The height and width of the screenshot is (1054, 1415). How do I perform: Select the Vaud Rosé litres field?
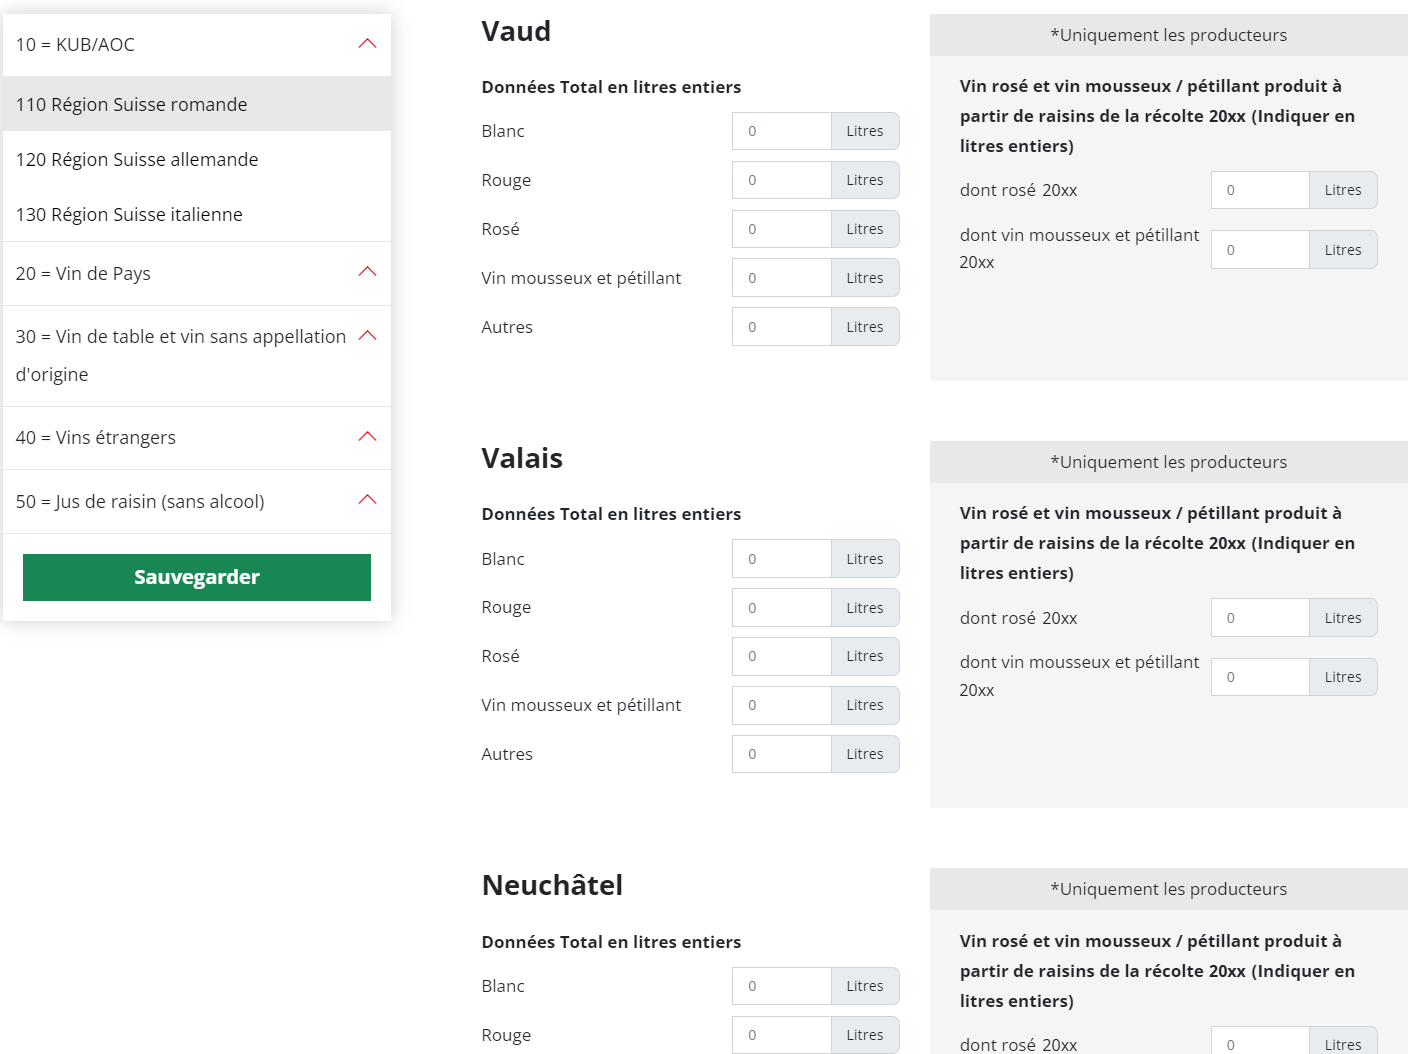[781, 229]
